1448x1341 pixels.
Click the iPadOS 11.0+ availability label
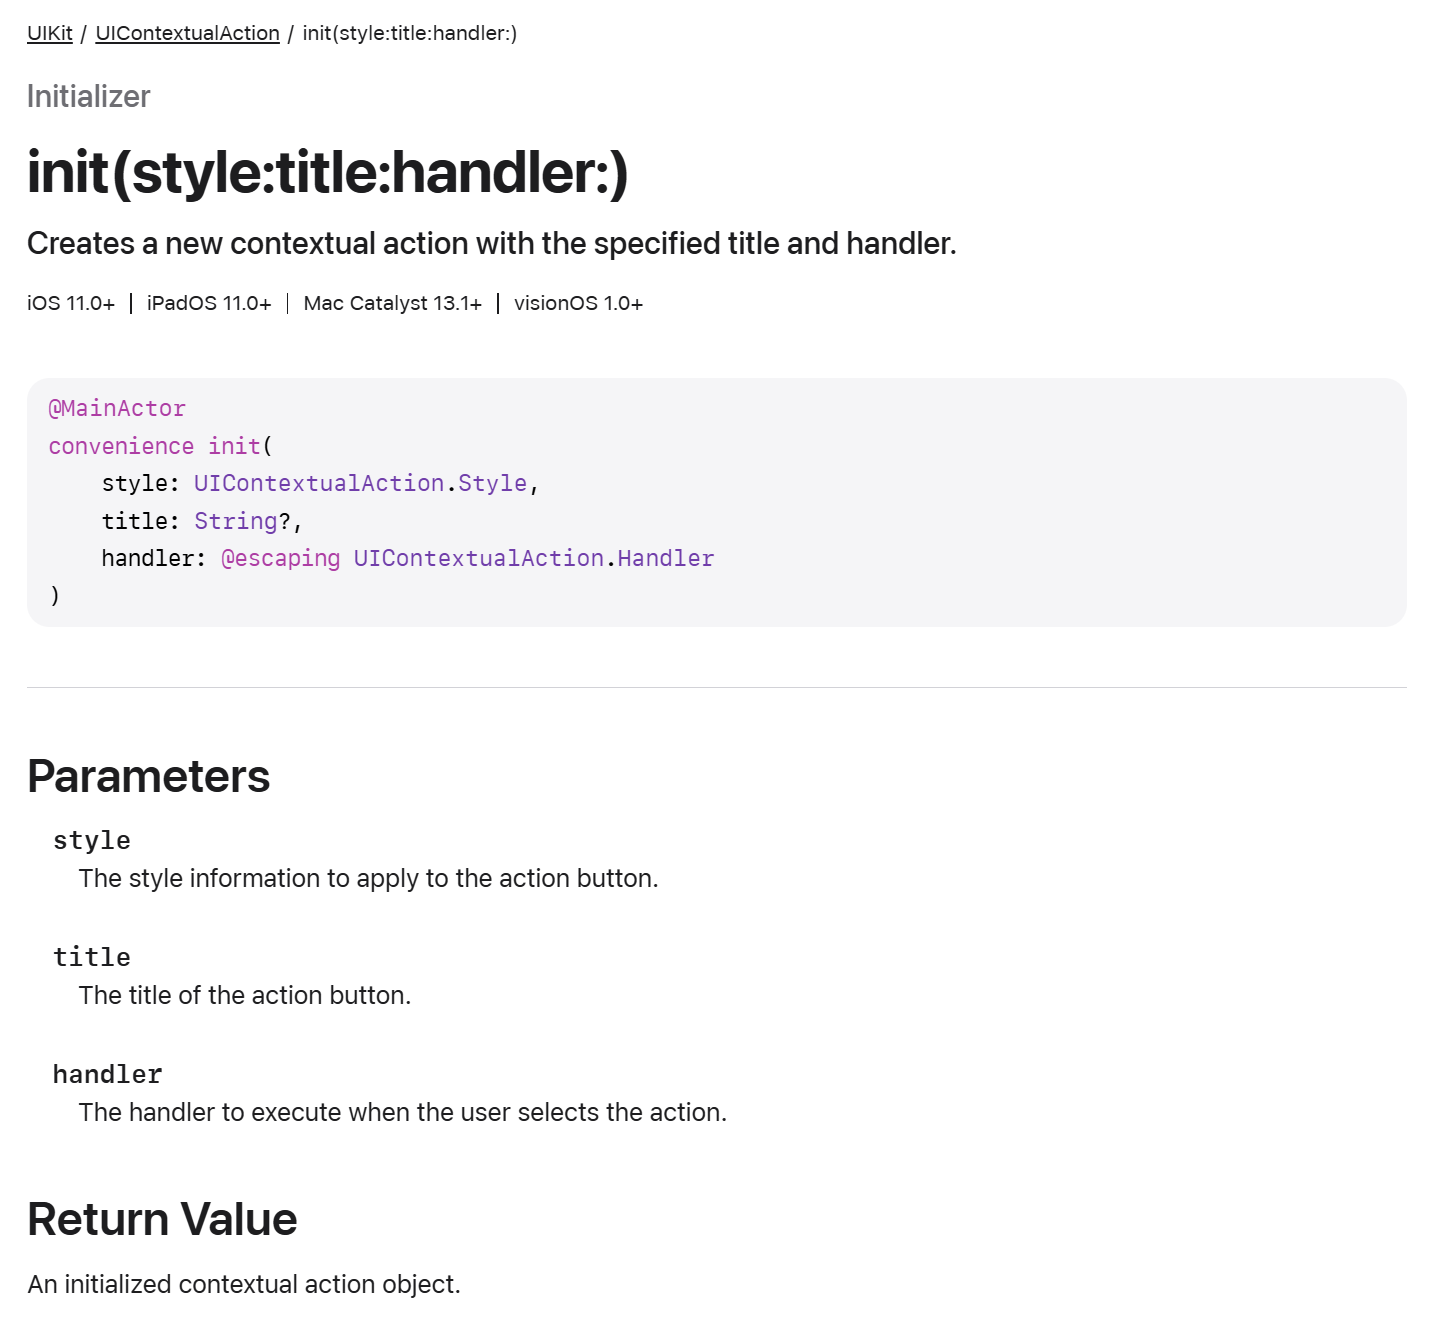point(209,303)
